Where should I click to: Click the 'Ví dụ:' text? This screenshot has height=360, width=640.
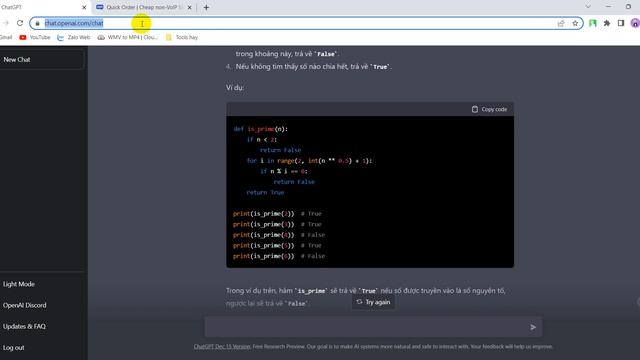point(235,88)
